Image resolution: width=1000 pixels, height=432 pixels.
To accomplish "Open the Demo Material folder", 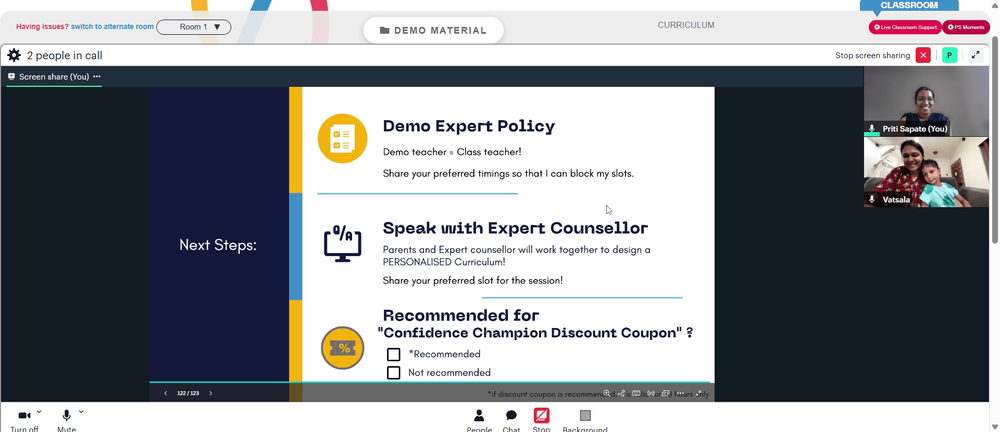I will tap(433, 30).
